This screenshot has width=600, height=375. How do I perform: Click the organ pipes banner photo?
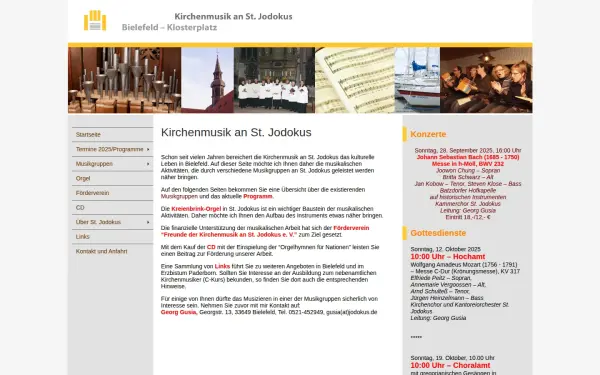point(124,80)
